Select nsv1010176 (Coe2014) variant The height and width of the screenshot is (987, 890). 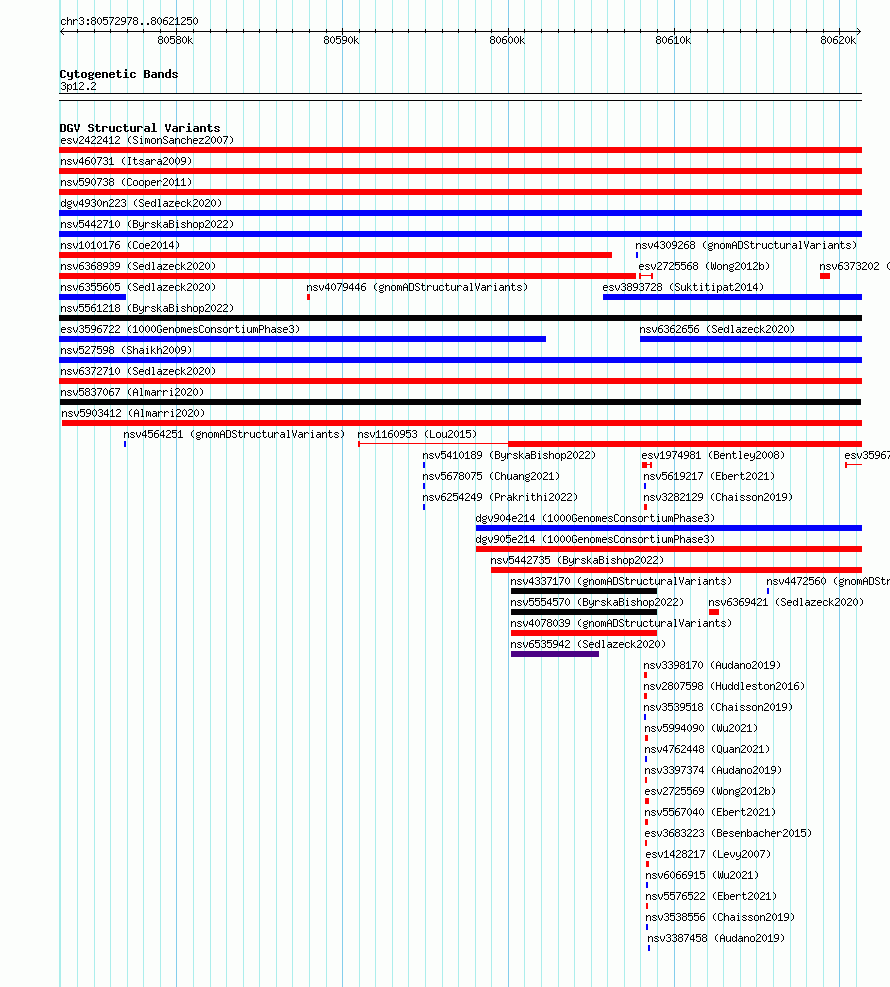point(120,245)
